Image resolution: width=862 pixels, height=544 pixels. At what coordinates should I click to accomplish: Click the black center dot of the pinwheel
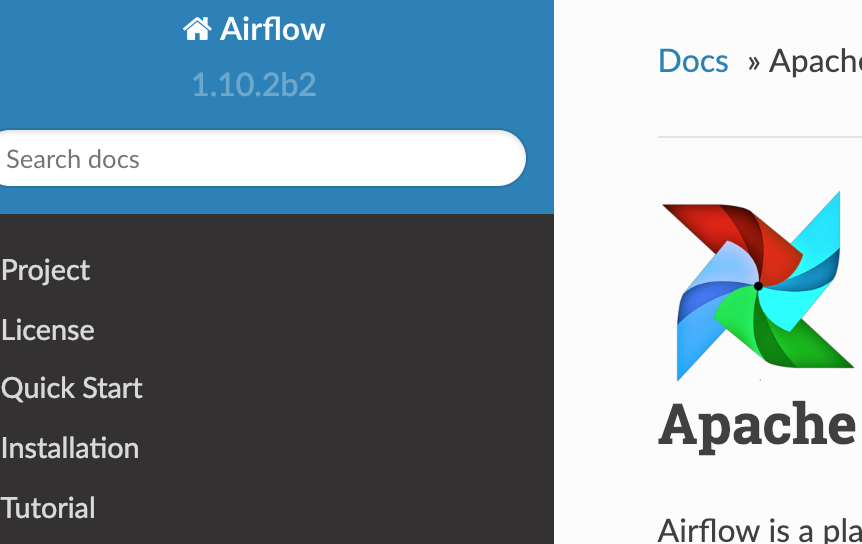[x=758, y=286]
